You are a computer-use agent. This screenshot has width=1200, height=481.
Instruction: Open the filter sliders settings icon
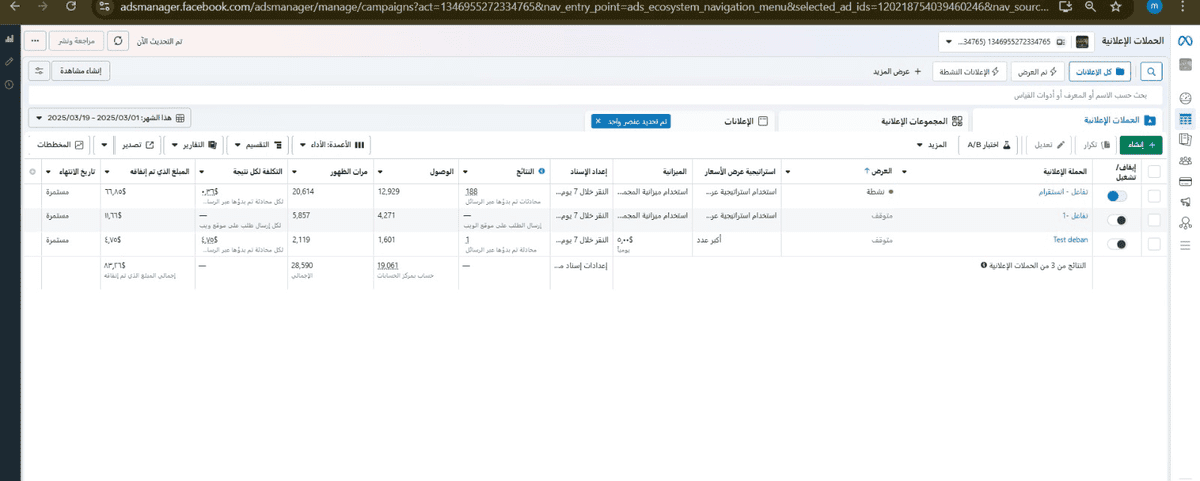pos(39,72)
